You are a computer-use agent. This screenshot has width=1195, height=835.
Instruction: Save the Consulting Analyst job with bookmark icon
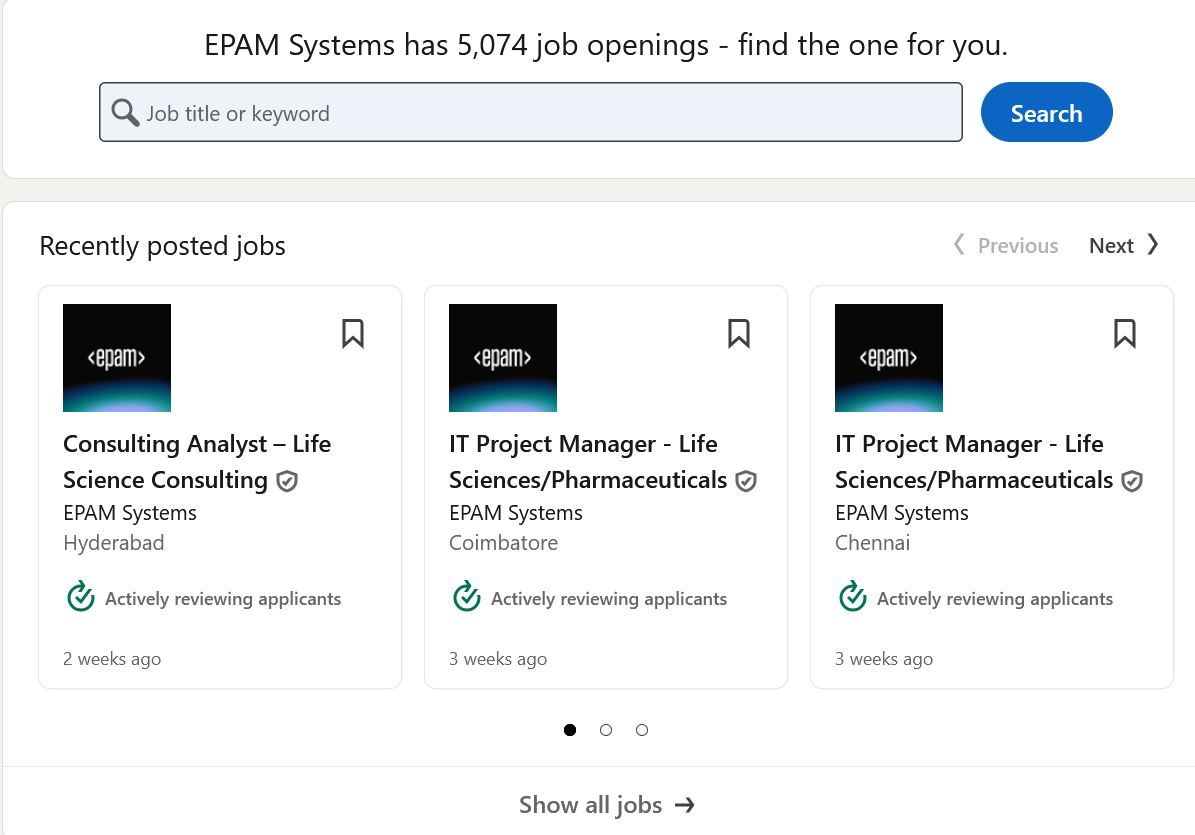coord(353,334)
